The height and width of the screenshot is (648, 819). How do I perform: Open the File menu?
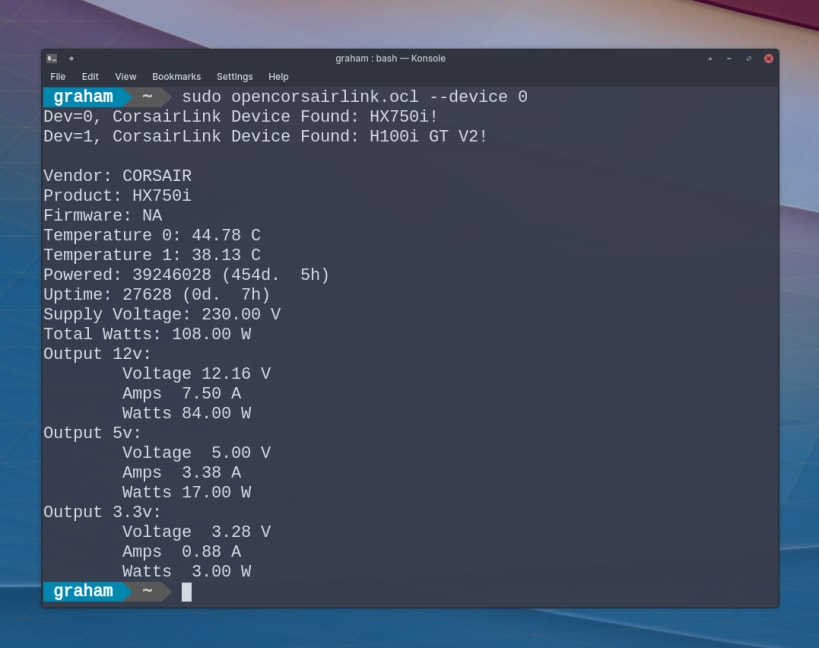[57, 77]
